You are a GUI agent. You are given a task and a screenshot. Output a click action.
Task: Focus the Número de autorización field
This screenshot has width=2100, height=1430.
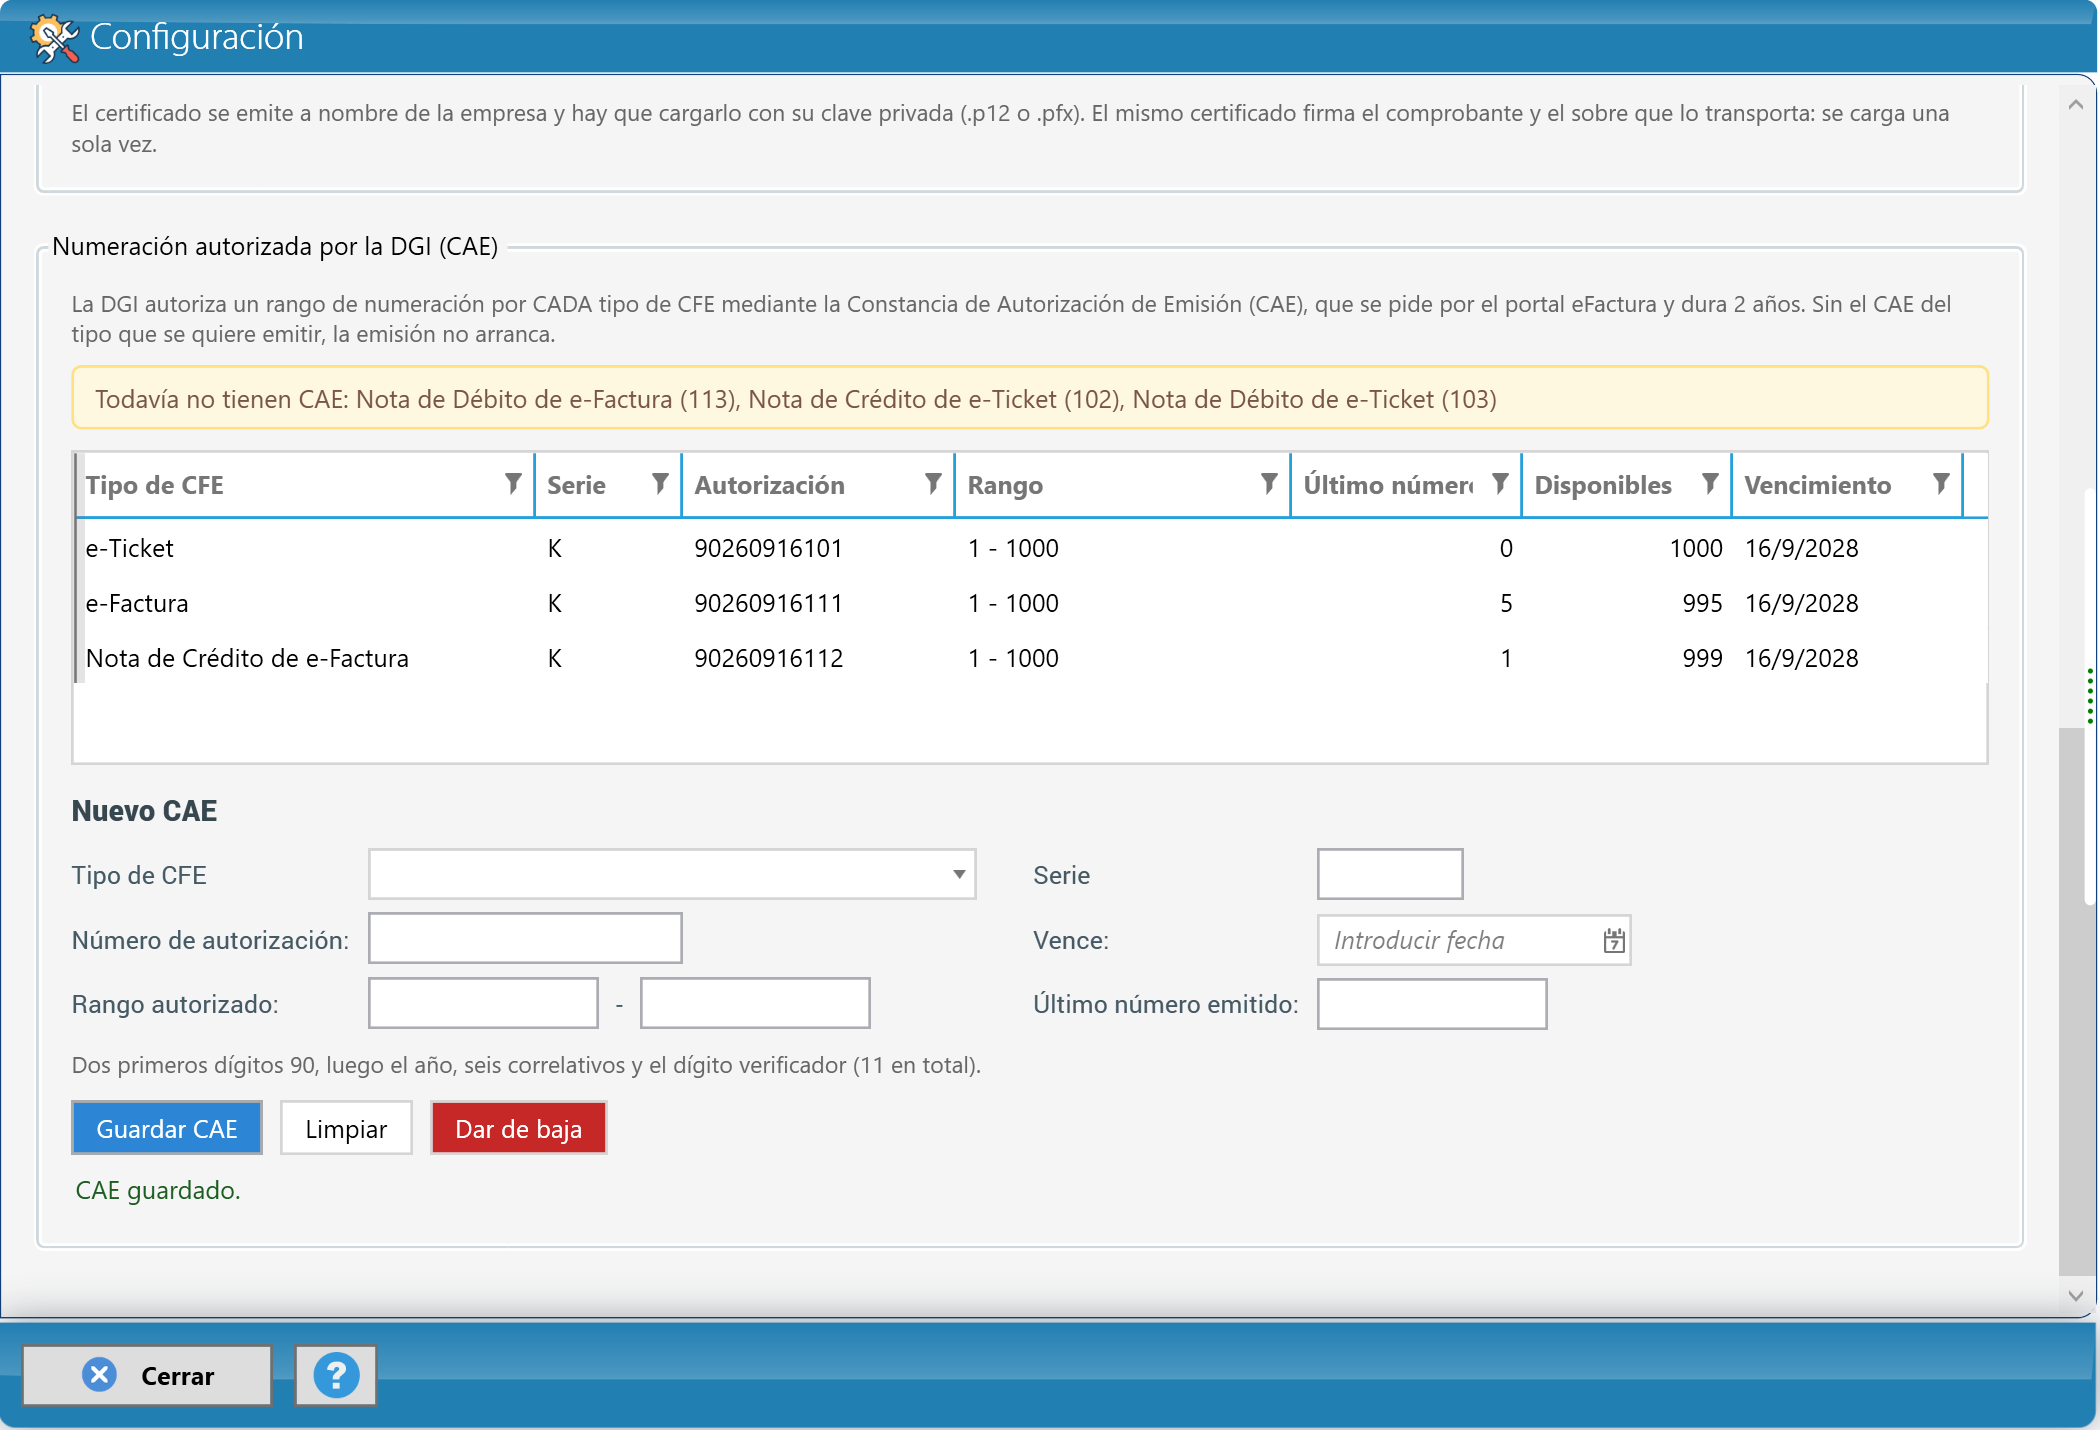pyautogui.click(x=525, y=939)
